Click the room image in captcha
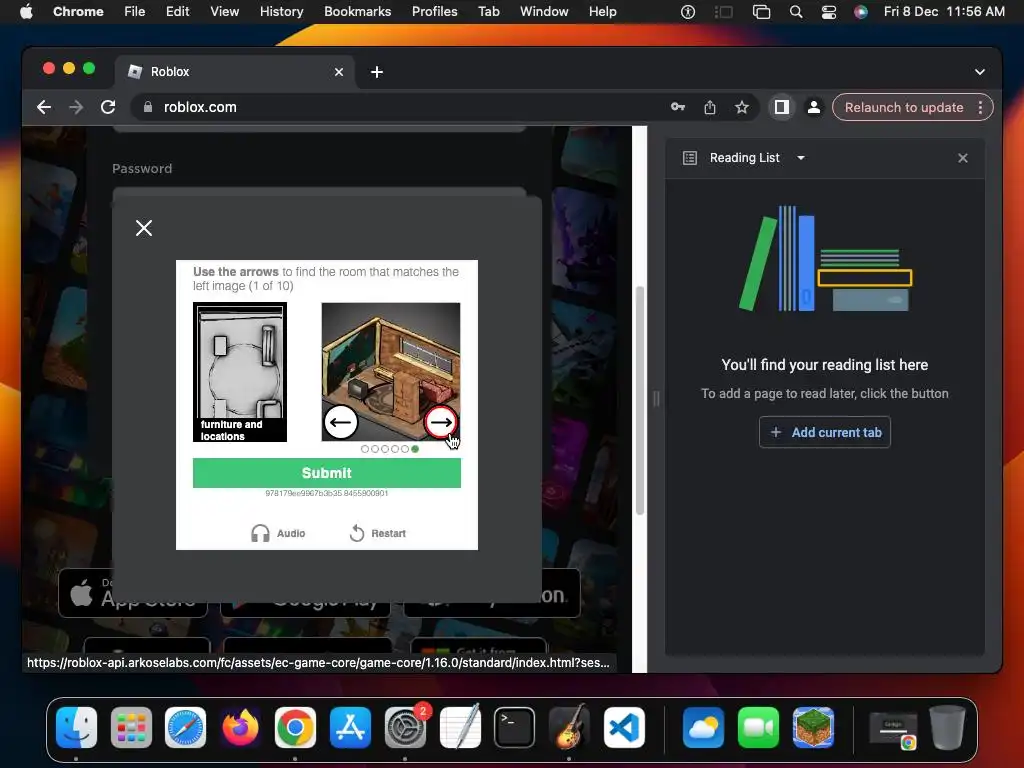This screenshot has height=768, width=1024. [x=391, y=372]
